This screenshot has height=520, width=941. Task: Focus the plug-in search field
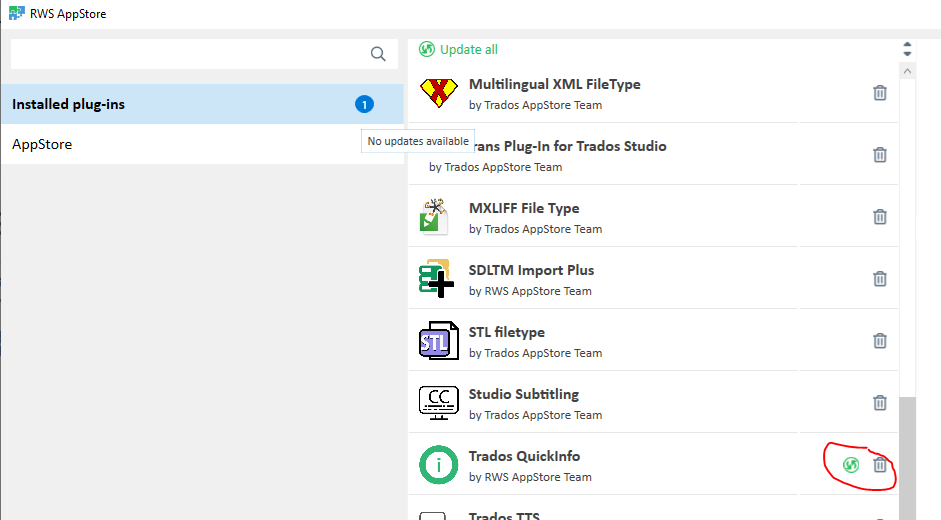[x=204, y=54]
